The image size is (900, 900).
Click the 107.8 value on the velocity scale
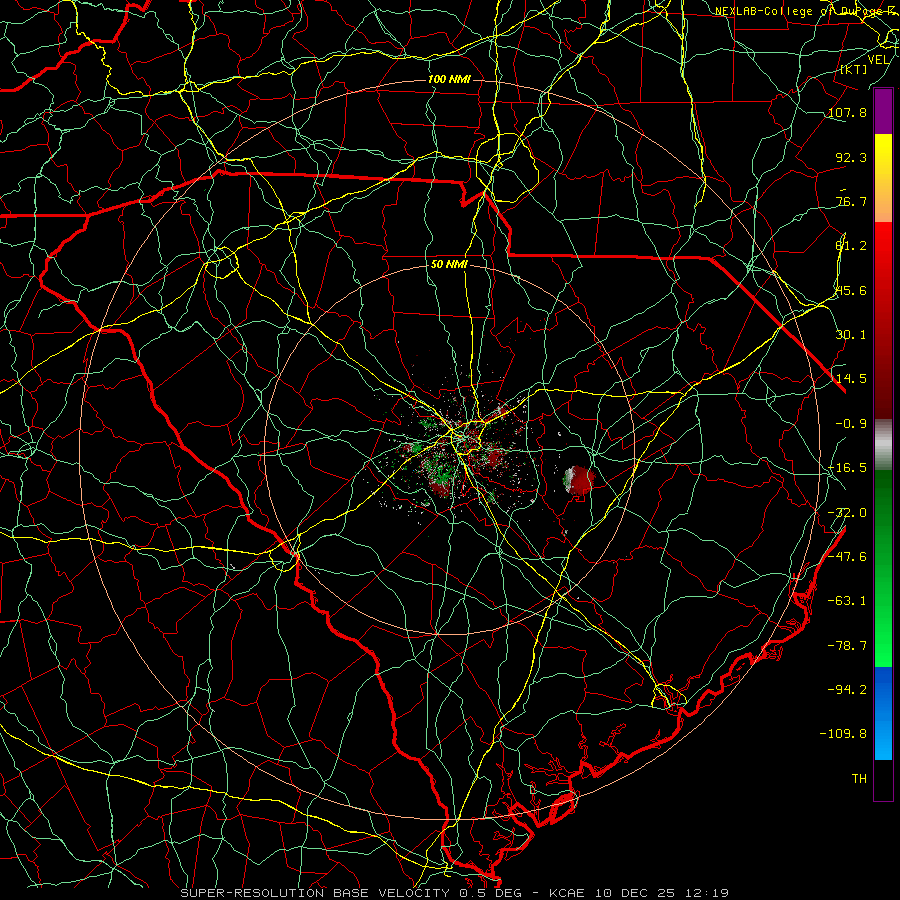847,112
